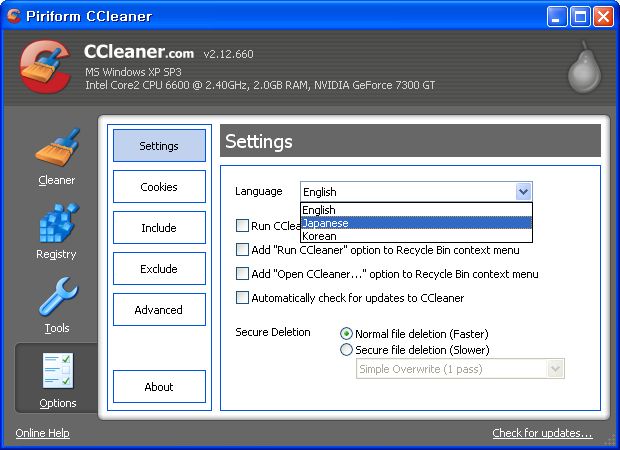Click Check for updates... link
Viewport: 620px width, 450px height.
click(x=542, y=433)
